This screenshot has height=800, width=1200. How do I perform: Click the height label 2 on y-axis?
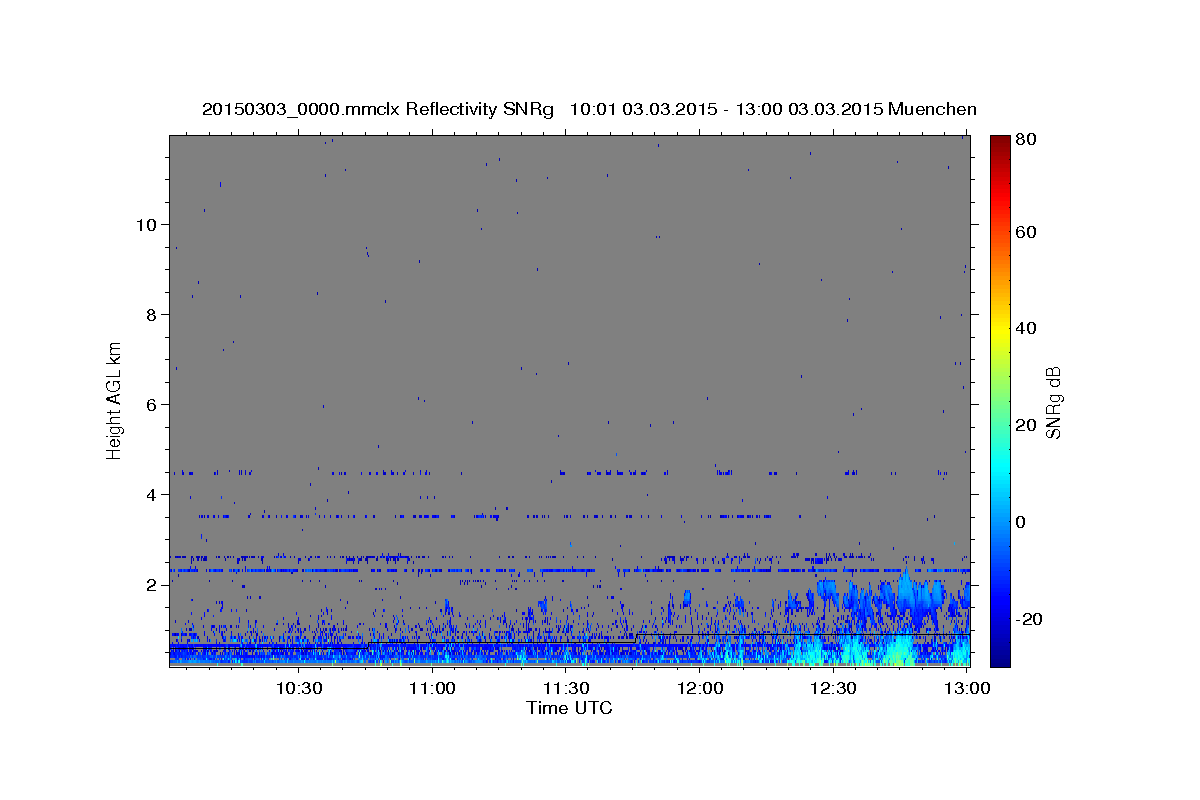click(151, 584)
